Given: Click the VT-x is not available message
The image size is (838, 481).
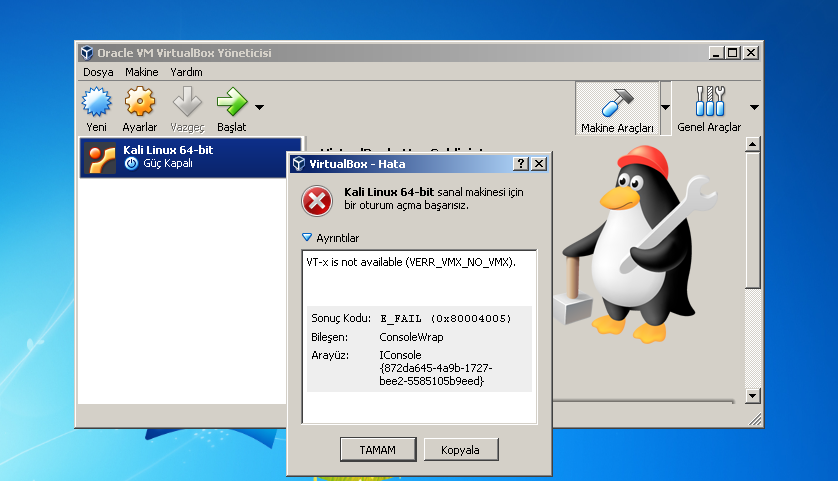Looking at the screenshot, I should (411, 262).
